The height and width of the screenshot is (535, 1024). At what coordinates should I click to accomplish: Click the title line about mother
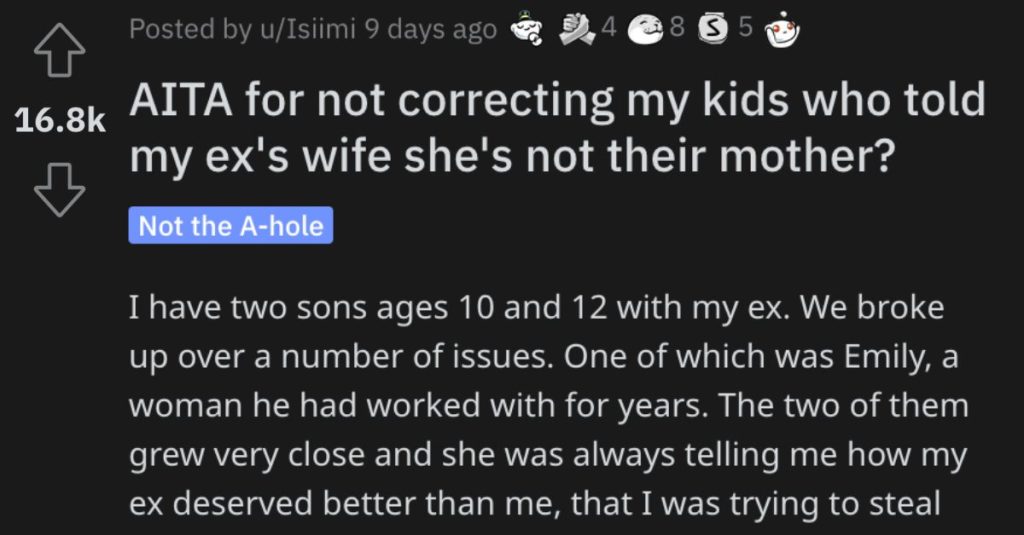[511, 157]
